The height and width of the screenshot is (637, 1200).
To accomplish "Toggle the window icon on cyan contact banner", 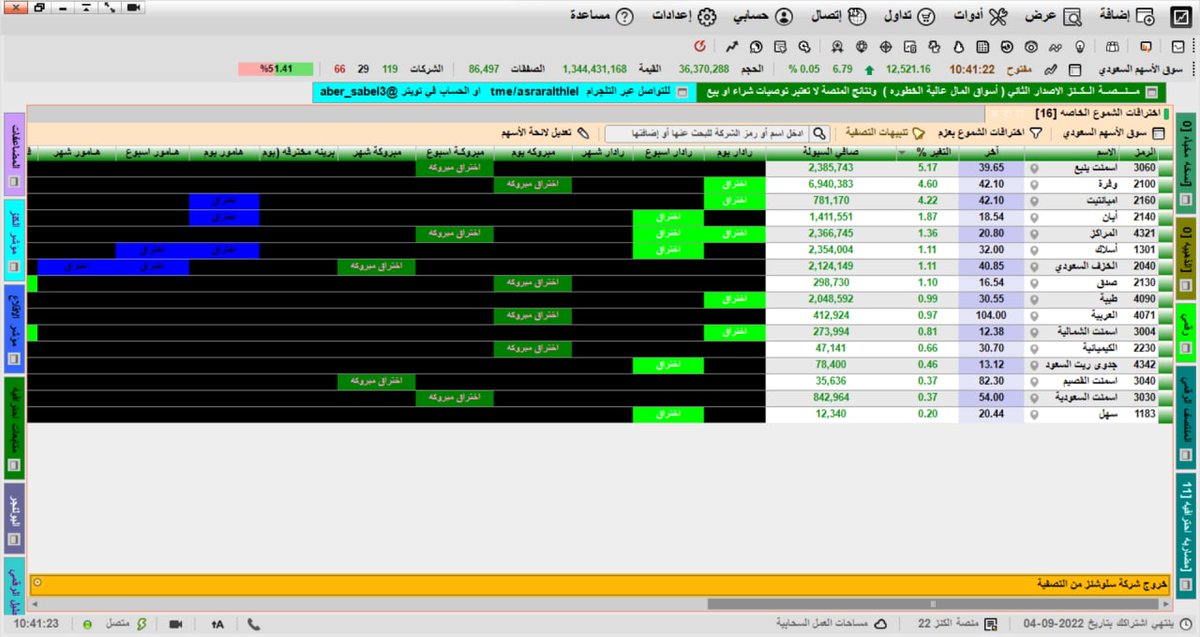I will tap(681, 92).
